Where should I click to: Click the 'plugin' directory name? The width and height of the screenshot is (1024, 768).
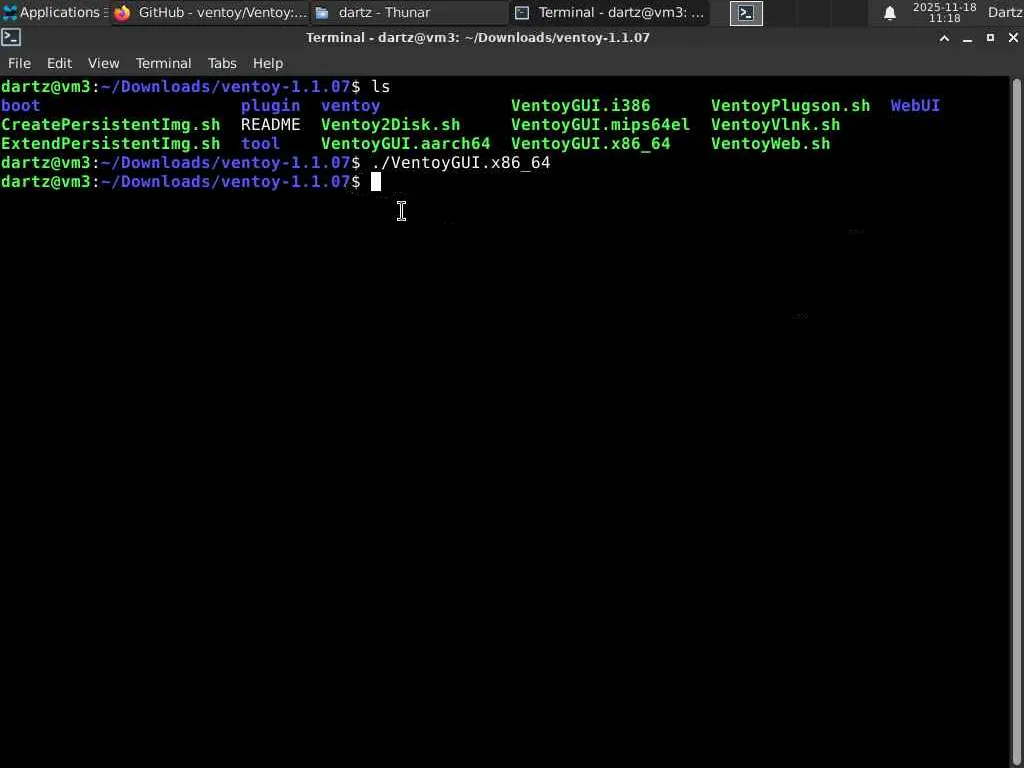pos(270,106)
